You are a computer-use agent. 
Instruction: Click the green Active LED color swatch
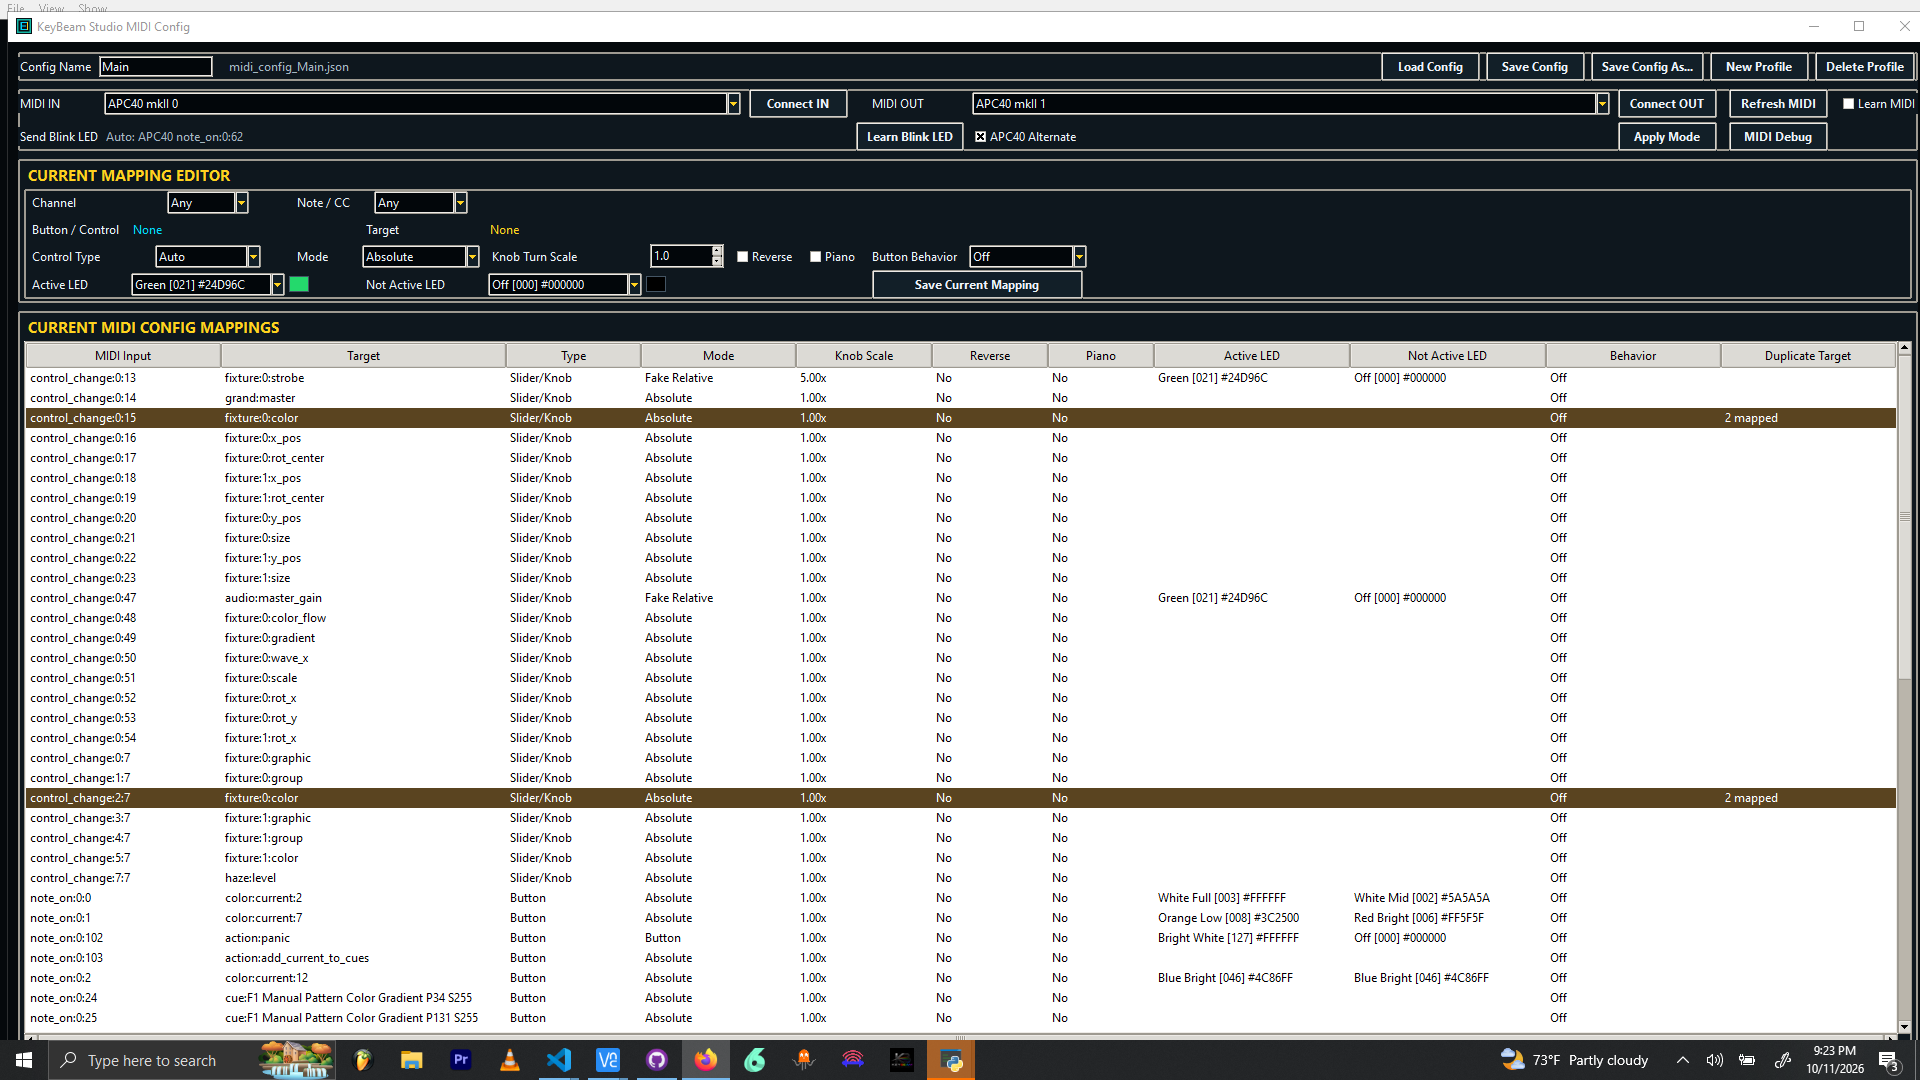299,285
